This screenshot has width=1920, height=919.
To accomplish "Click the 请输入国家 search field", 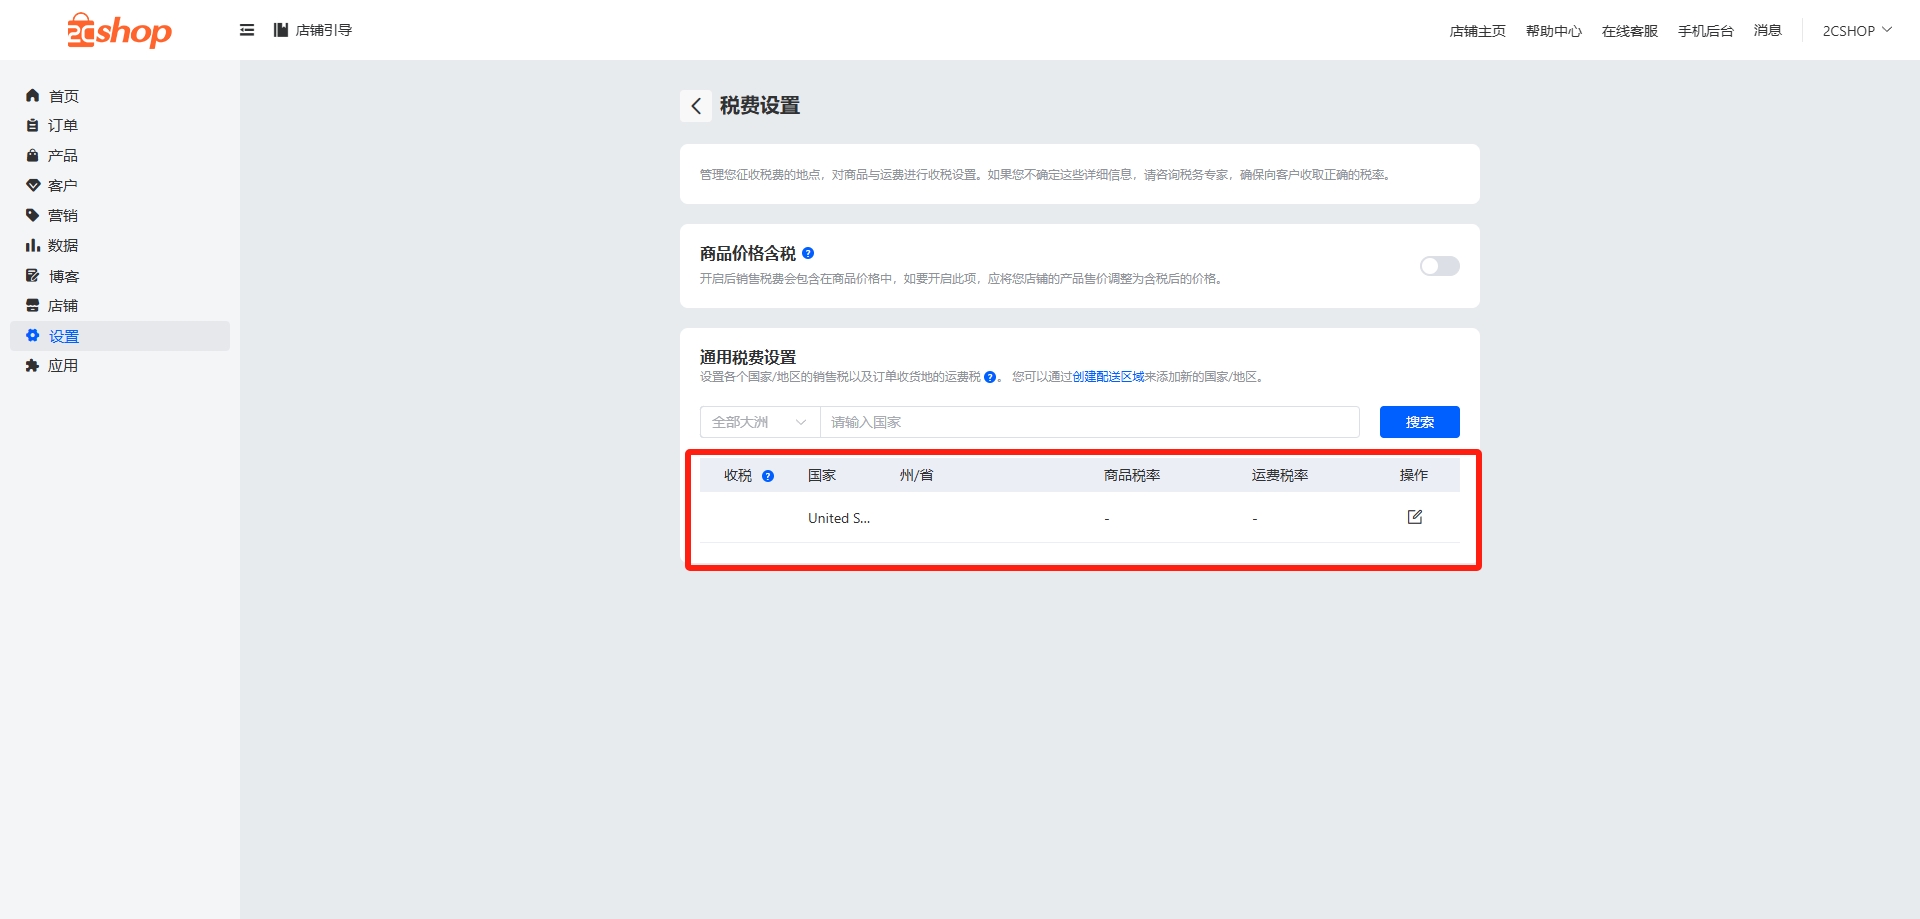I will pyautogui.click(x=1089, y=422).
